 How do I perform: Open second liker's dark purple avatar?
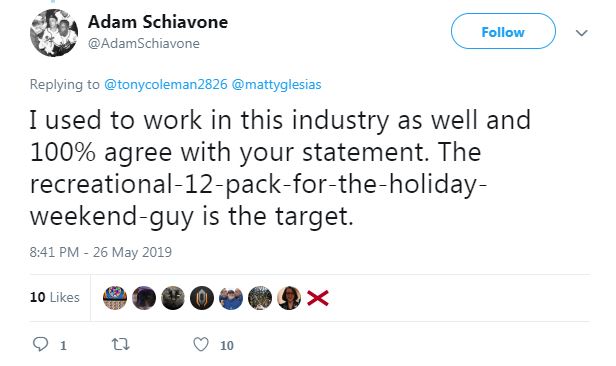point(144,298)
